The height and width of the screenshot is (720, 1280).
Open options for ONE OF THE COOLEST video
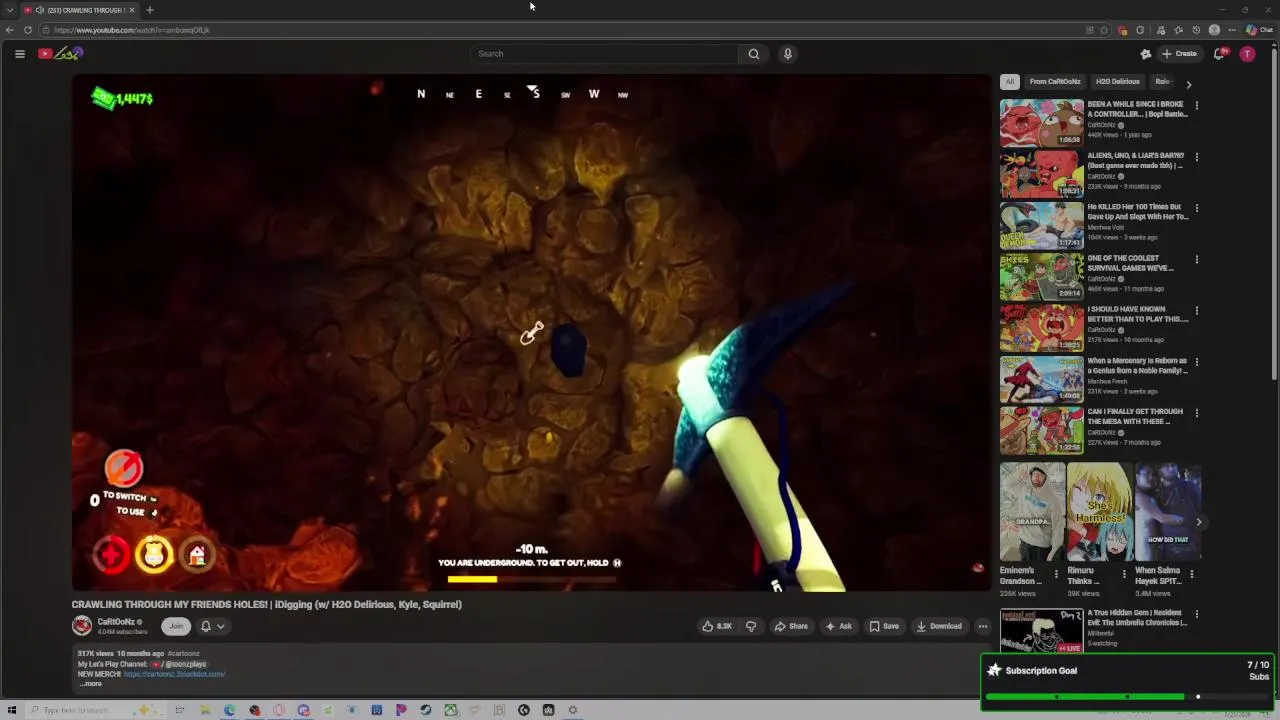(1197, 259)
